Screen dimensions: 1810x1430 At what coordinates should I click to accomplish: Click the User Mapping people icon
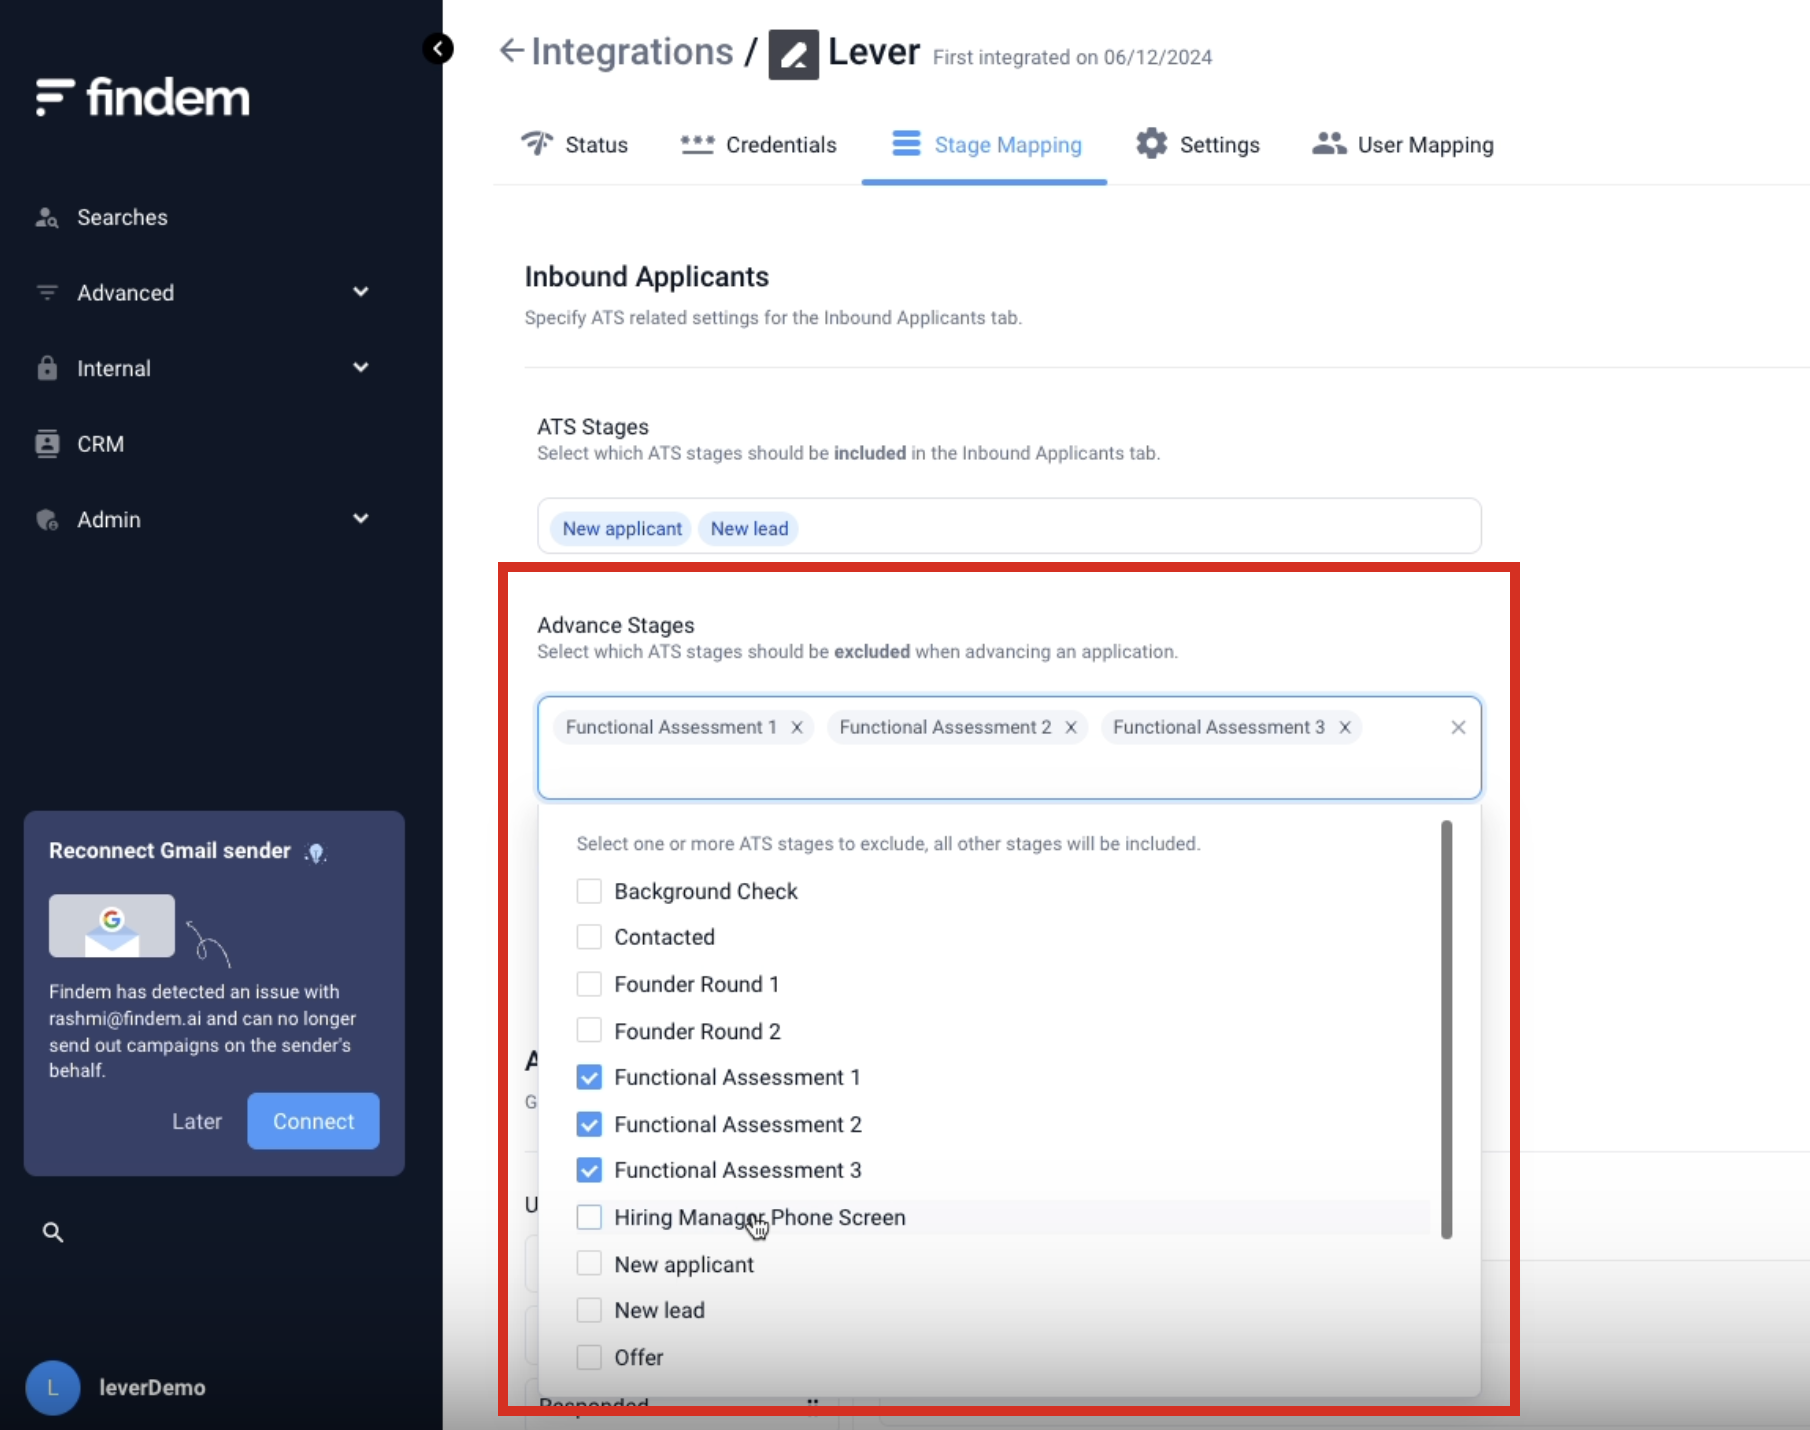[1329, 143]
